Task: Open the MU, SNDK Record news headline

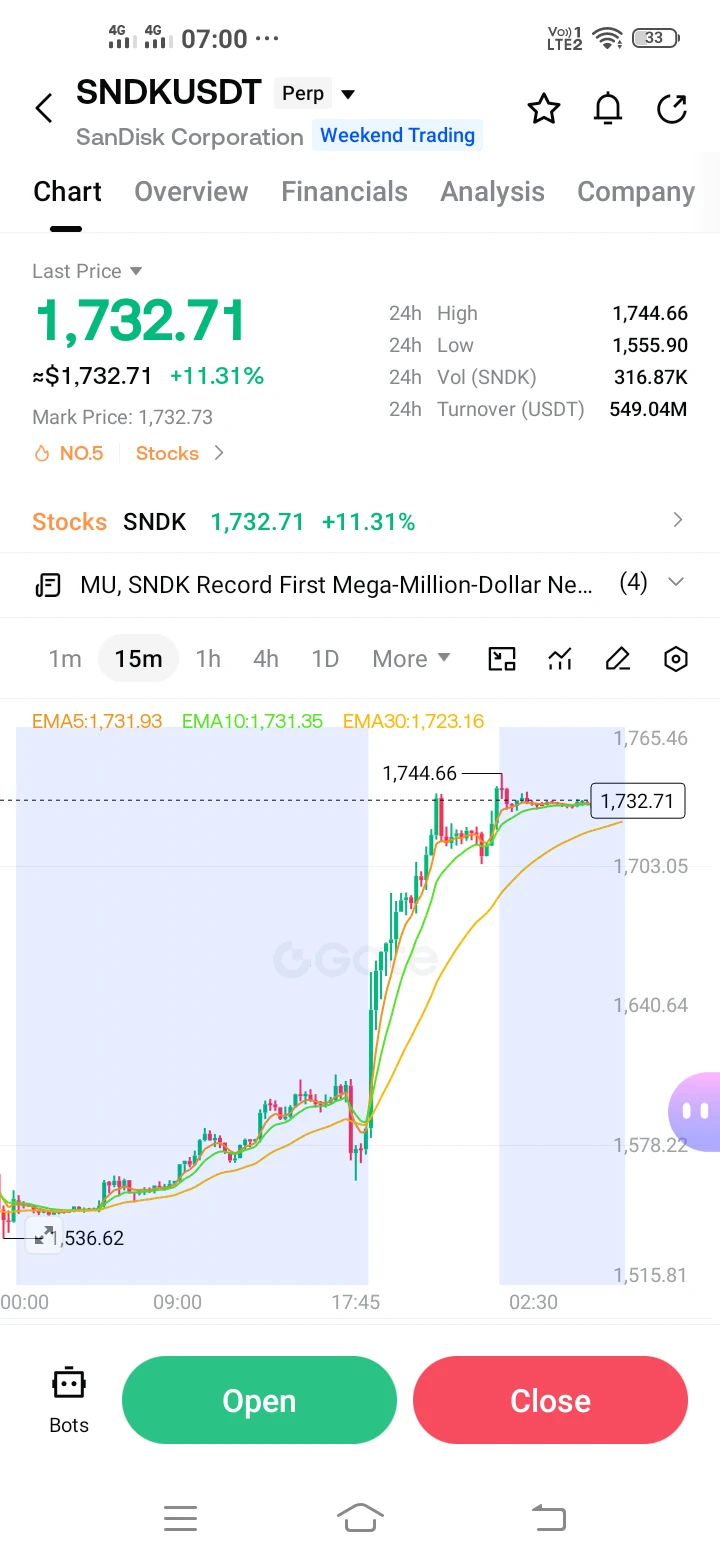Action: [x=336, y=585]
